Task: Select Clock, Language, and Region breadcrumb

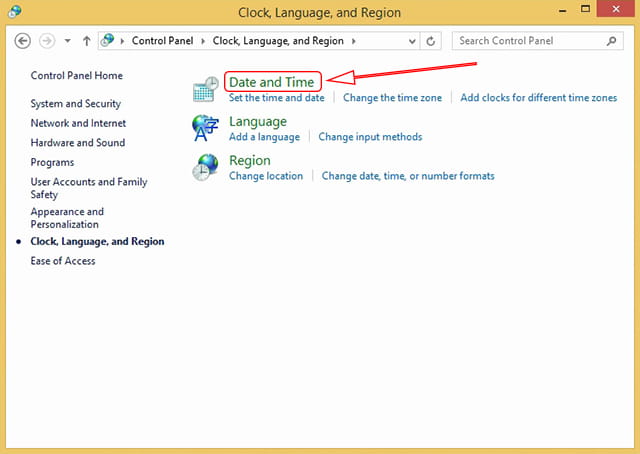Action: coord(278,41)
